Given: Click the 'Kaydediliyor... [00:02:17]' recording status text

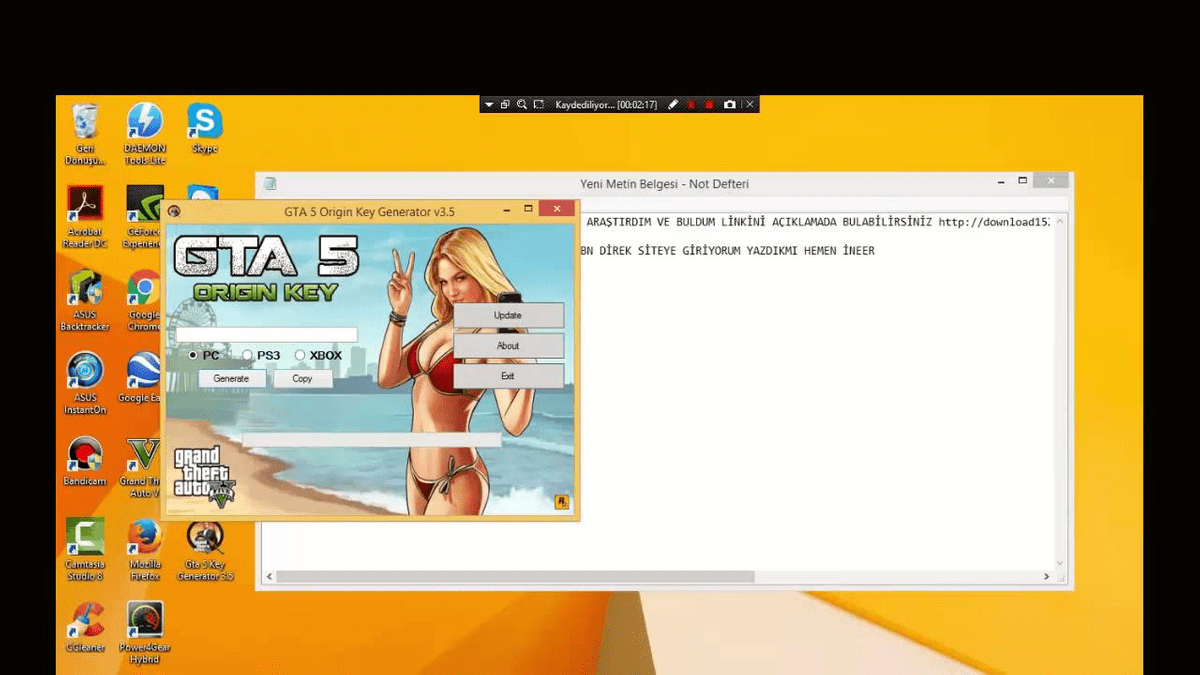Looking at the screenshot, I should point(606,104).
